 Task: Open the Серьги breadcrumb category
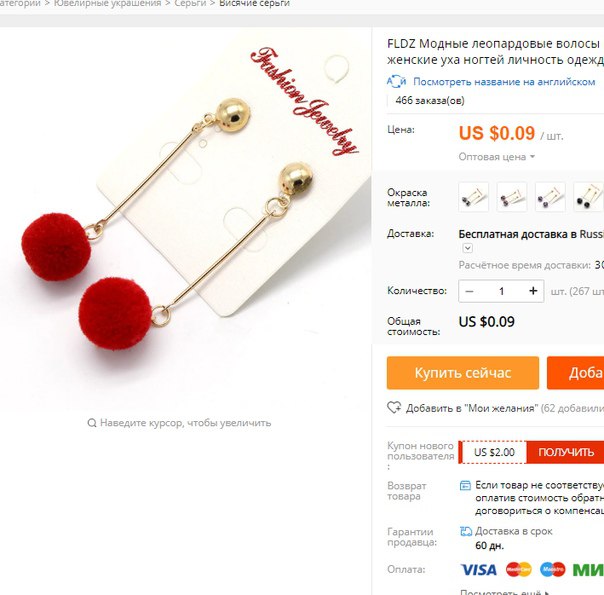190,3
